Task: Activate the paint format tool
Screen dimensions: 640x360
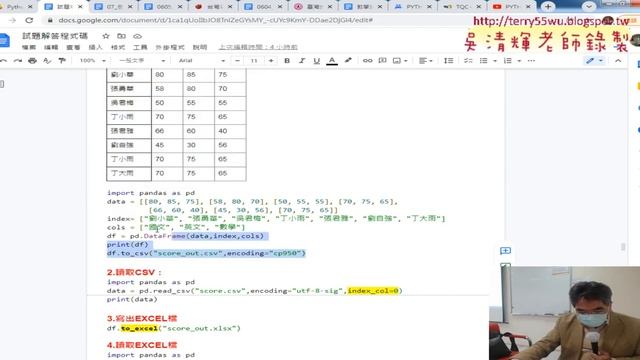Action: (x=62, y=61)
